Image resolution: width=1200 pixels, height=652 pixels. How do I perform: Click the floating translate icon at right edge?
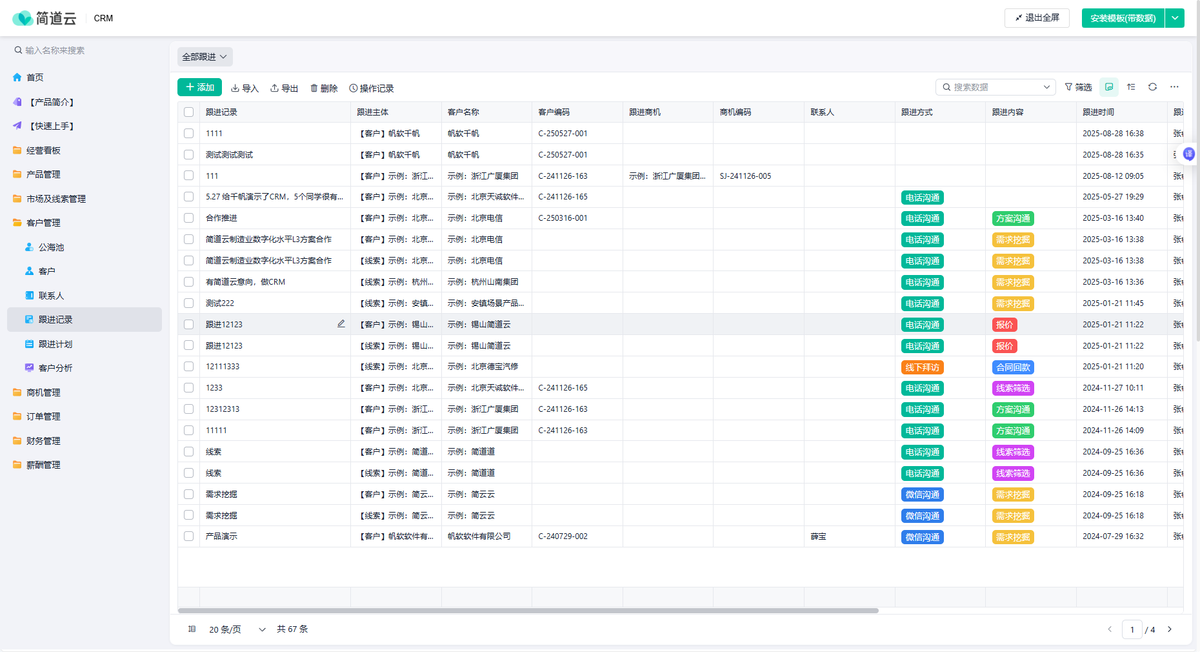point(1189,154)
